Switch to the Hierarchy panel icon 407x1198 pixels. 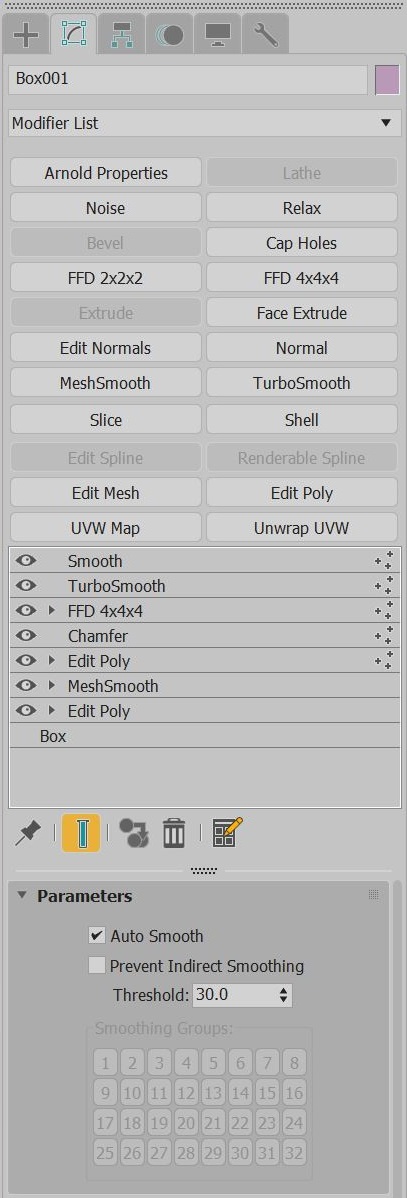point(121,35)
